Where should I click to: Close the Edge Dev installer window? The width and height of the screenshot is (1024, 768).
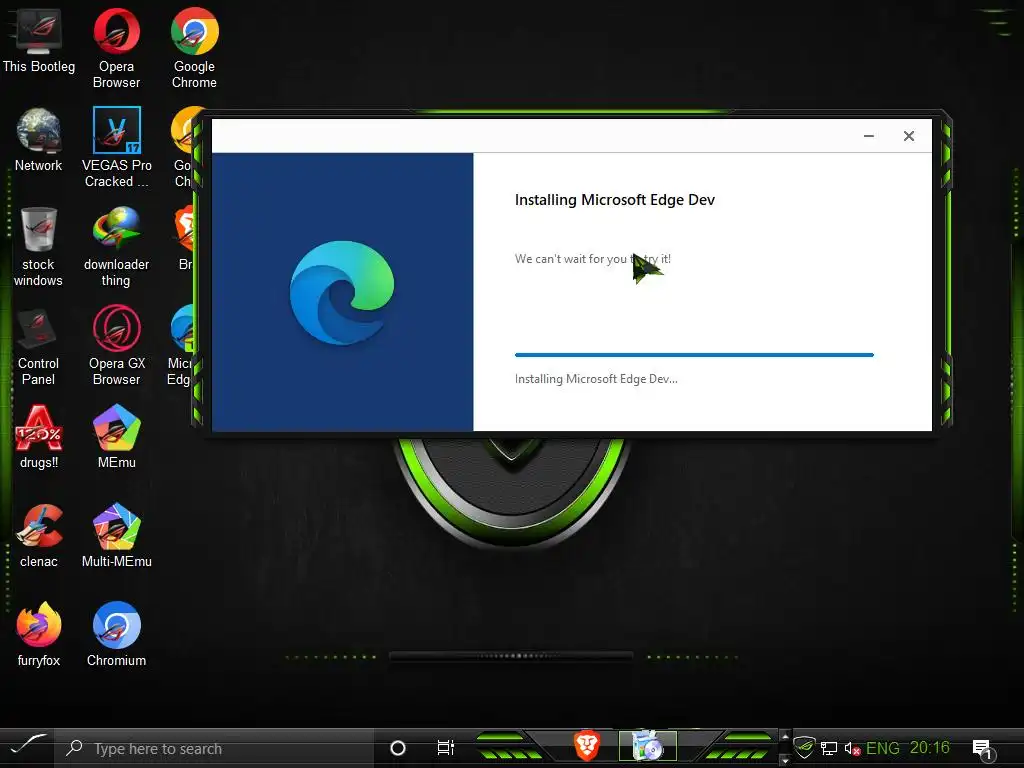click(x=908, y=136)
